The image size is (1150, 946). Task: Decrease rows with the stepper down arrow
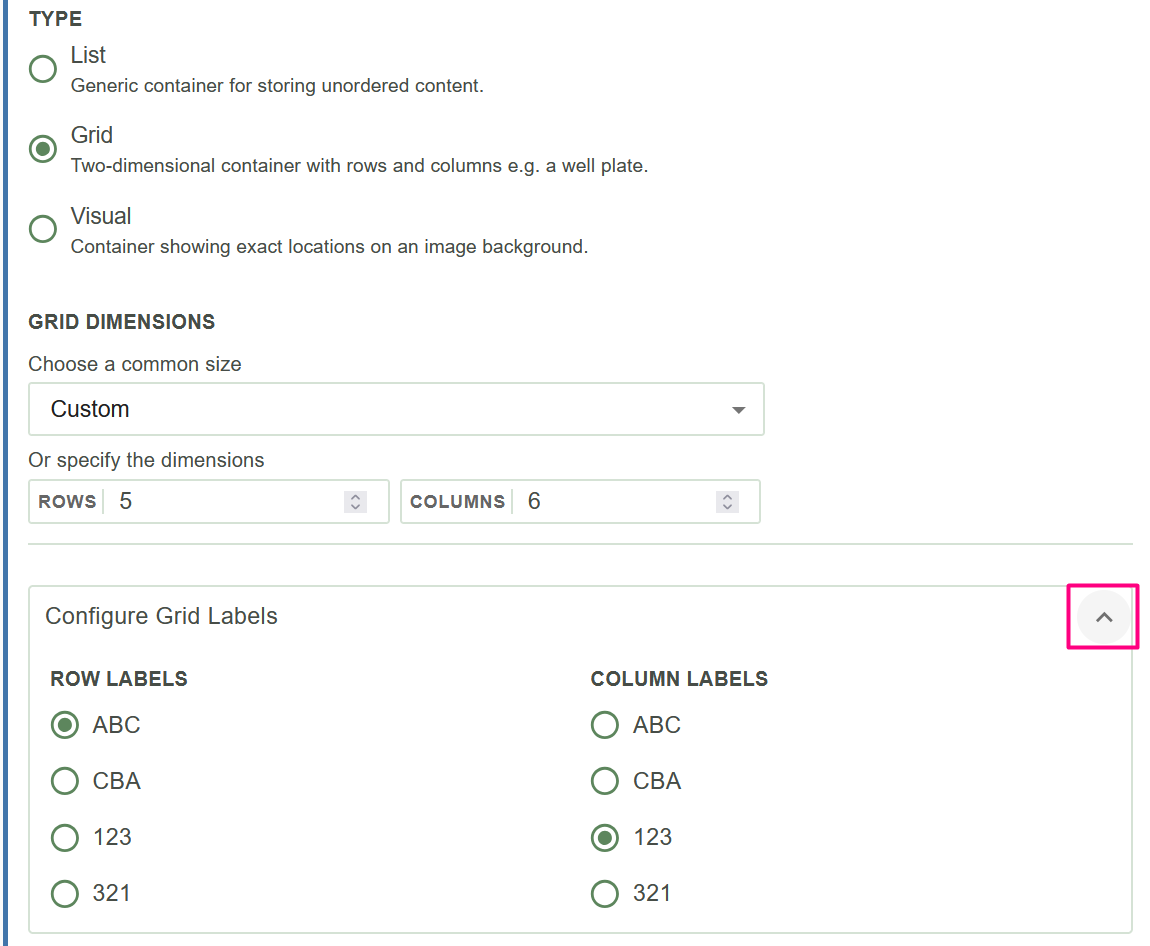(x=355, y=507)
